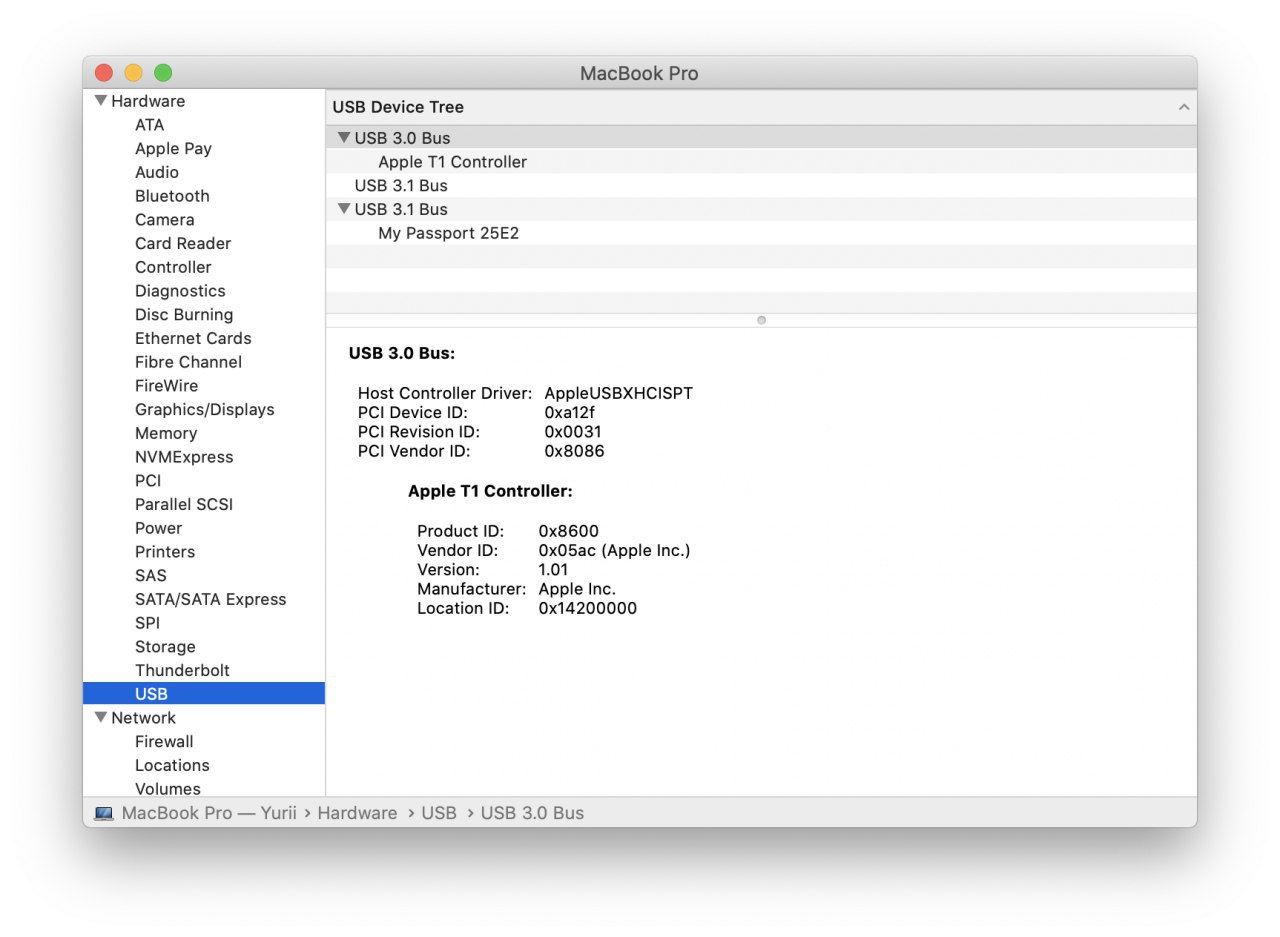1280x937 pixels.
Task: Select FireWire in the sidebar
Action: click(167, 386)
